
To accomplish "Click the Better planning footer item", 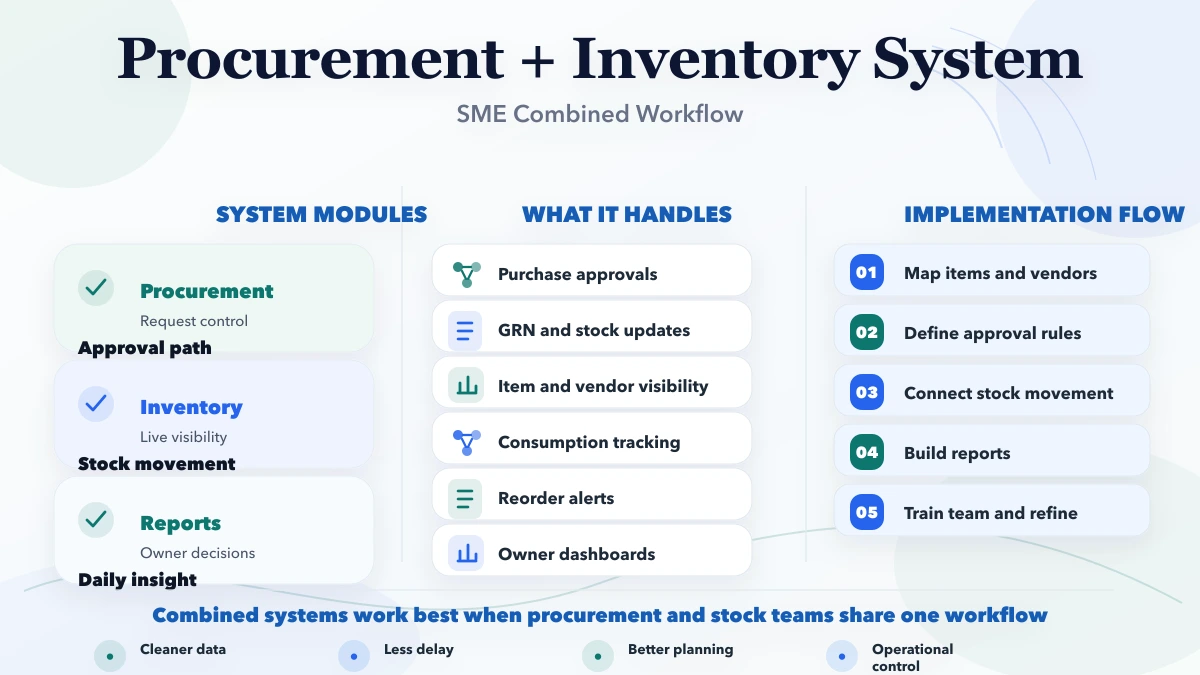I will pyautogui.click(x=679, y=649).
